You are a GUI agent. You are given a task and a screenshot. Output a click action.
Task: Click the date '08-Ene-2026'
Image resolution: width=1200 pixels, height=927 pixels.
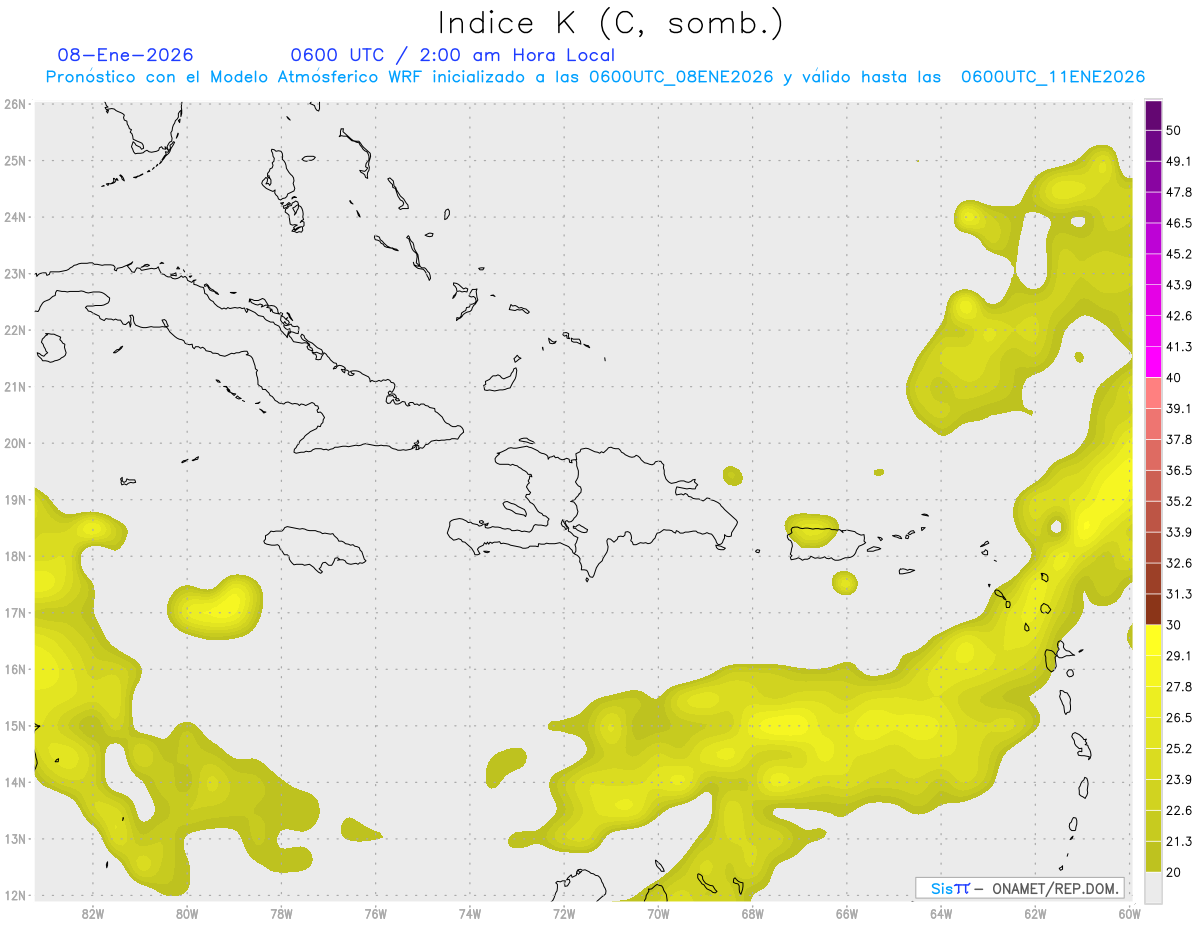coord(126,55)
